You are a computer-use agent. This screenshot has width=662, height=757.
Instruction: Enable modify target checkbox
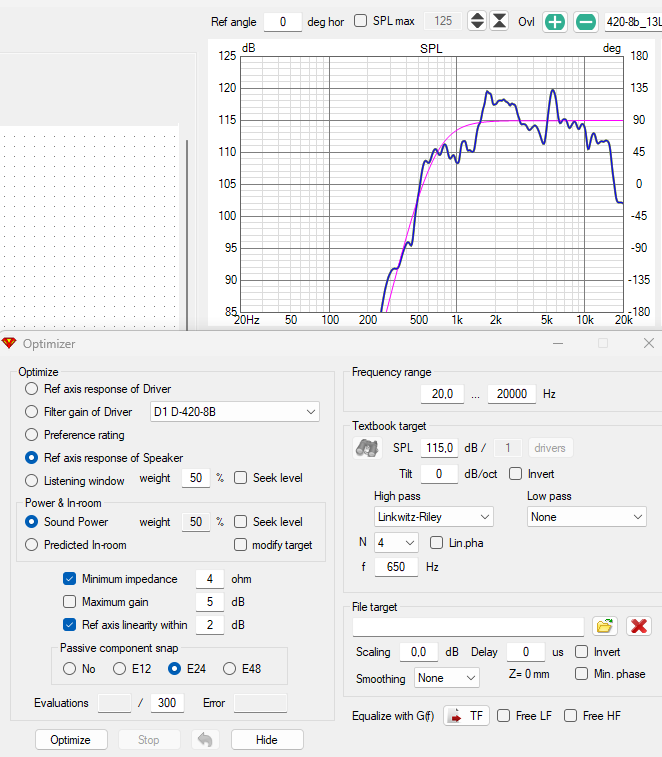(x=240, y=545)
